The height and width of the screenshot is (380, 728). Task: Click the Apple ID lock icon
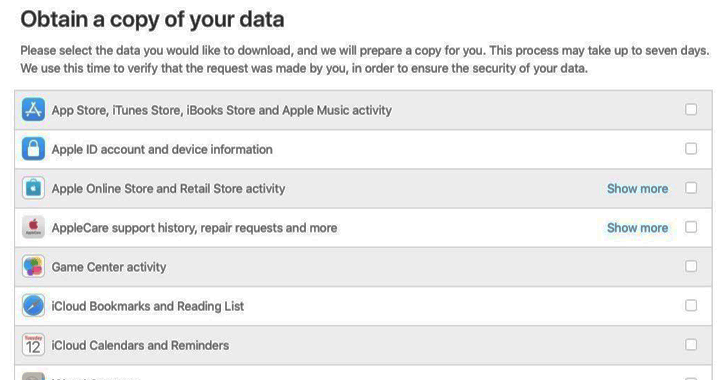click(33, 149)
